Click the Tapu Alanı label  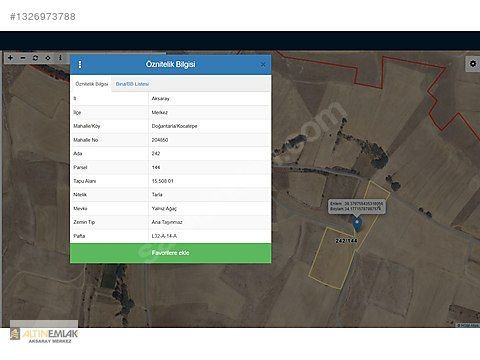[85, 181]
